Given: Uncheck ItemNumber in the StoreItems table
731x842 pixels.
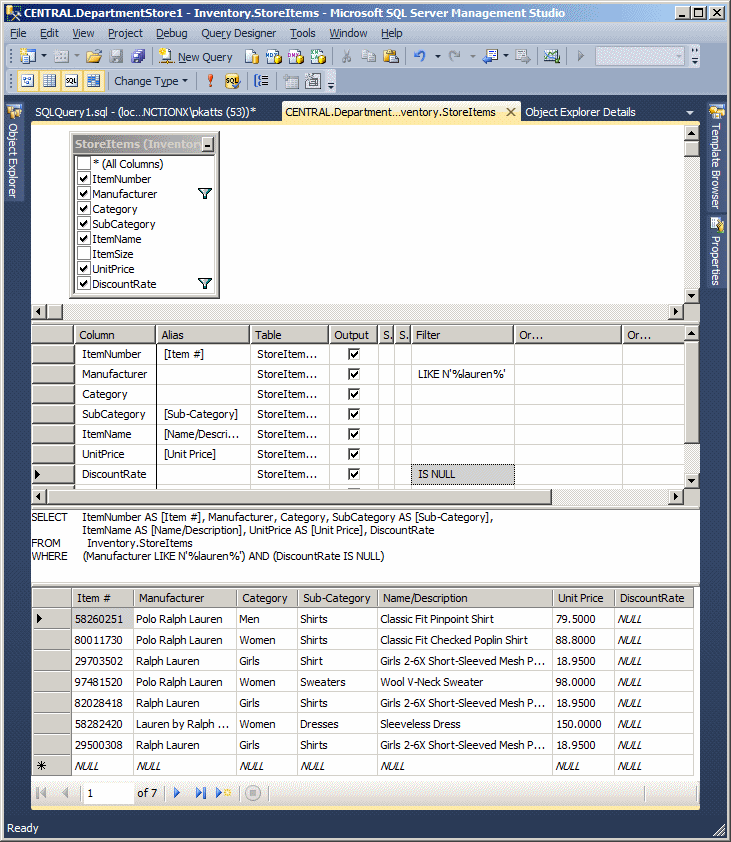Looking at the screenshot, I should [x=84, y=178].
